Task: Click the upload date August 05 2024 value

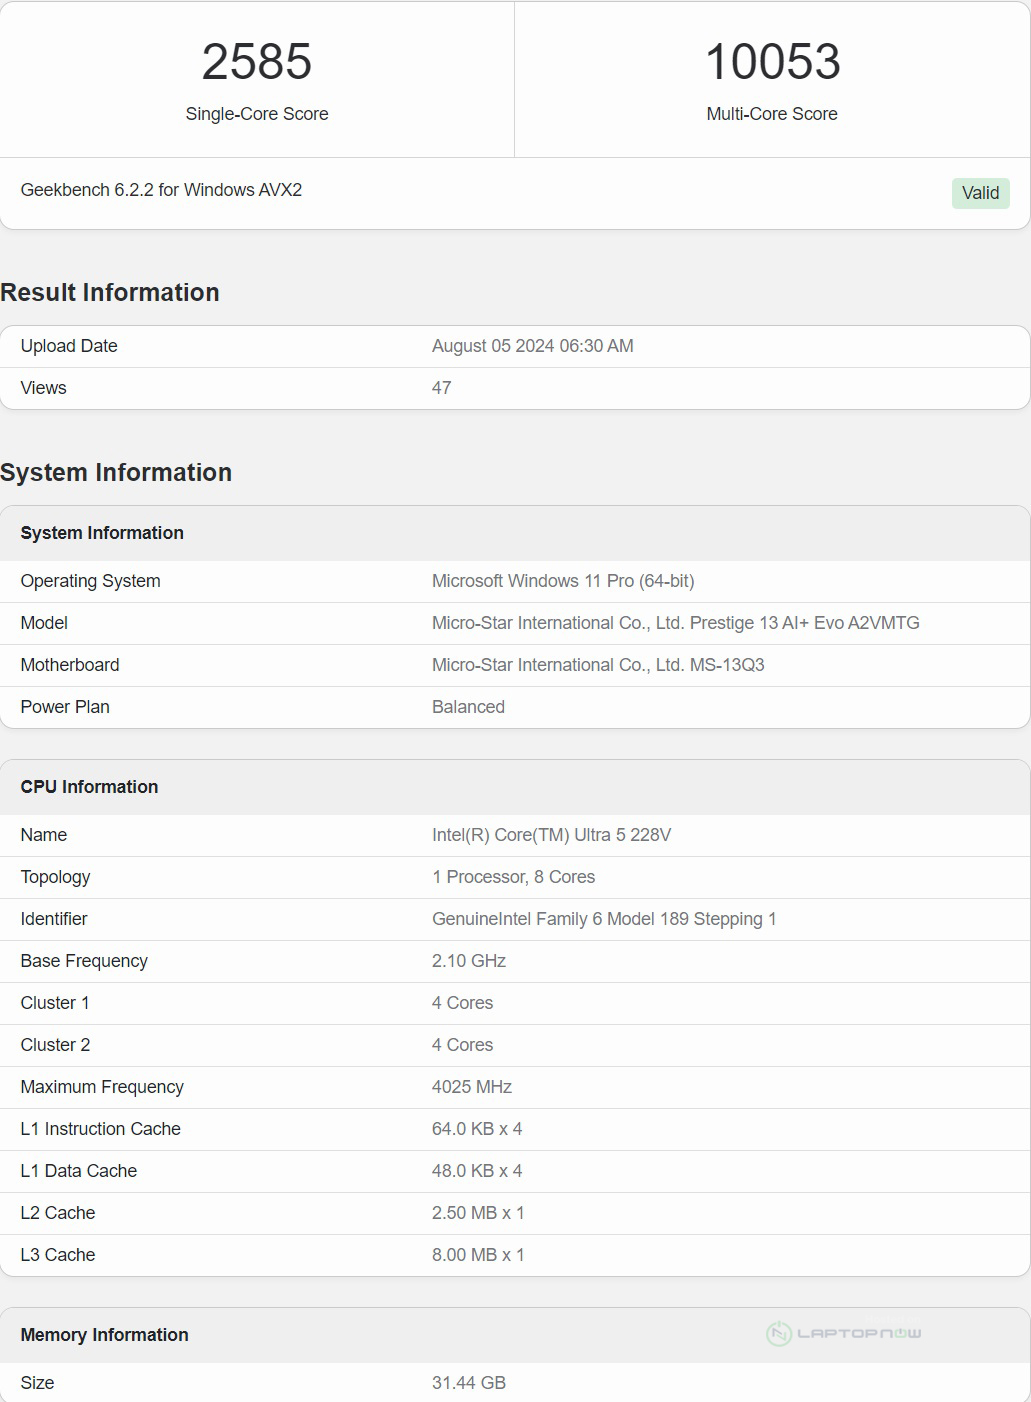Action: click(x=532, y=346)
